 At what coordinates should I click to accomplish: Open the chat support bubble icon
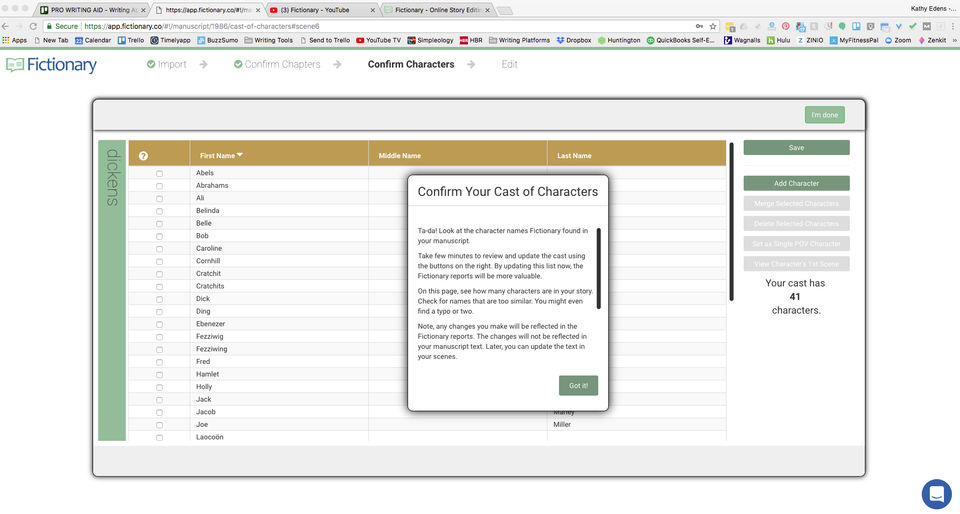936,493
